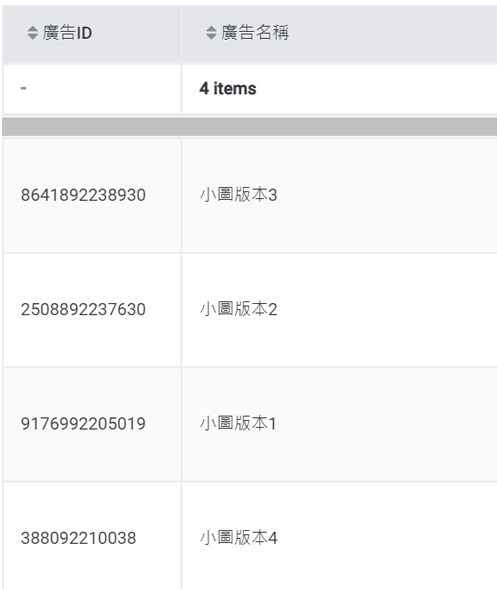This screenshot has width=497, height=589.
Task: Select ad ID 388092210038
Action: click(78, 538)
